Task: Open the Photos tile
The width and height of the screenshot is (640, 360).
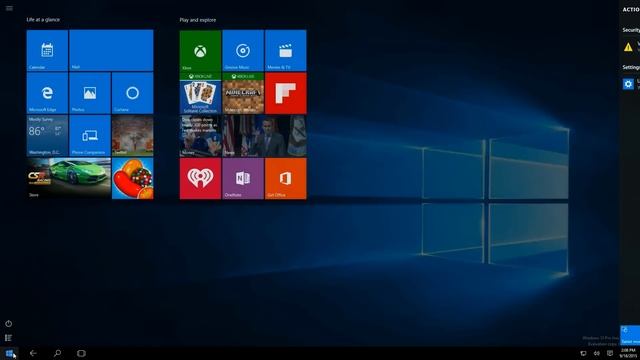Action: point(90,93)
